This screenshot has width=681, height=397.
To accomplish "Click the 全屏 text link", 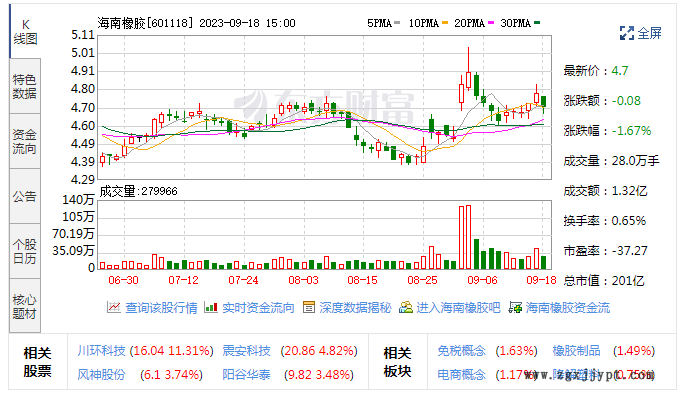I will 649,33.
